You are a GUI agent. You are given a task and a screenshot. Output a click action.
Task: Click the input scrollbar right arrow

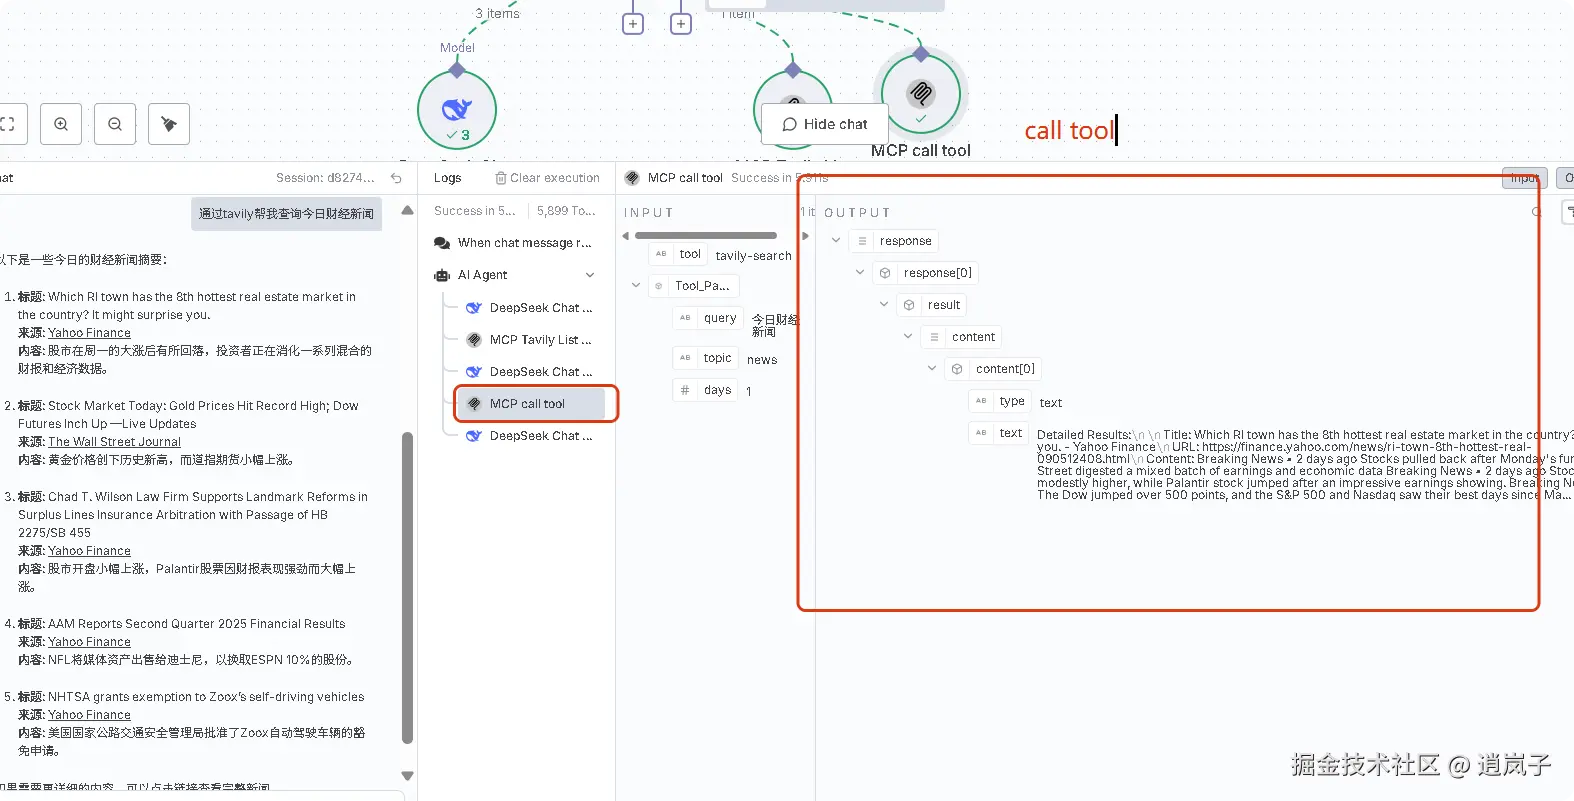click(x=806, y=236)
